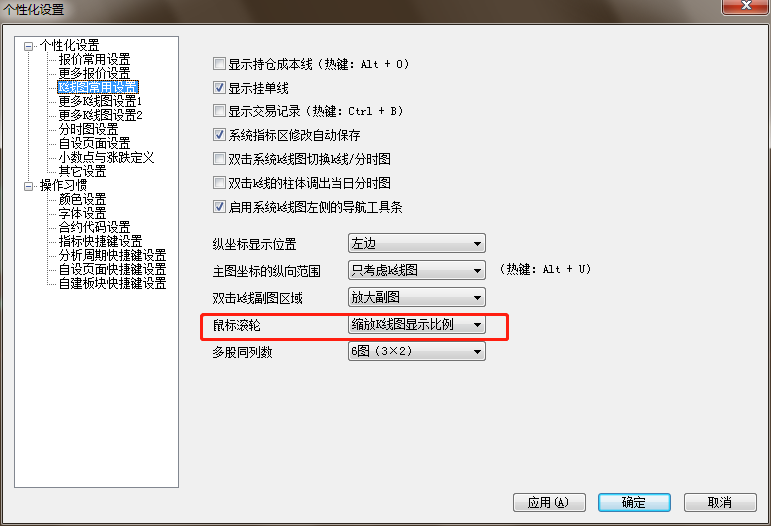Enable 显示持仓成本线 checkbox
This screenshot has height=526, width=771.
pyautogui.click(x=219, y=64)
